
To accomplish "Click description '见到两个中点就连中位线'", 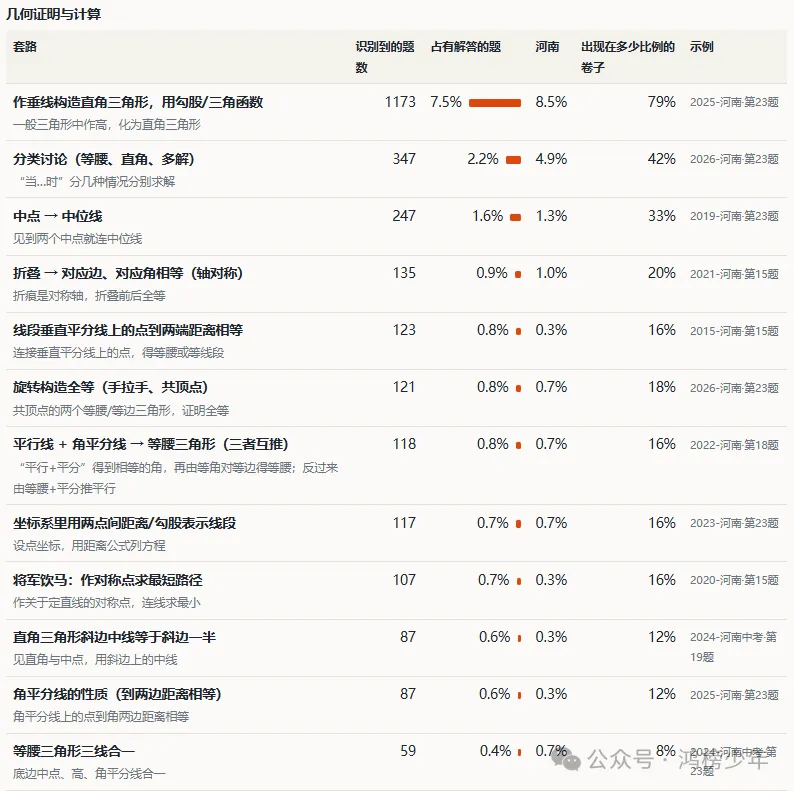I will pyautogui.click(x=77, y=239).
